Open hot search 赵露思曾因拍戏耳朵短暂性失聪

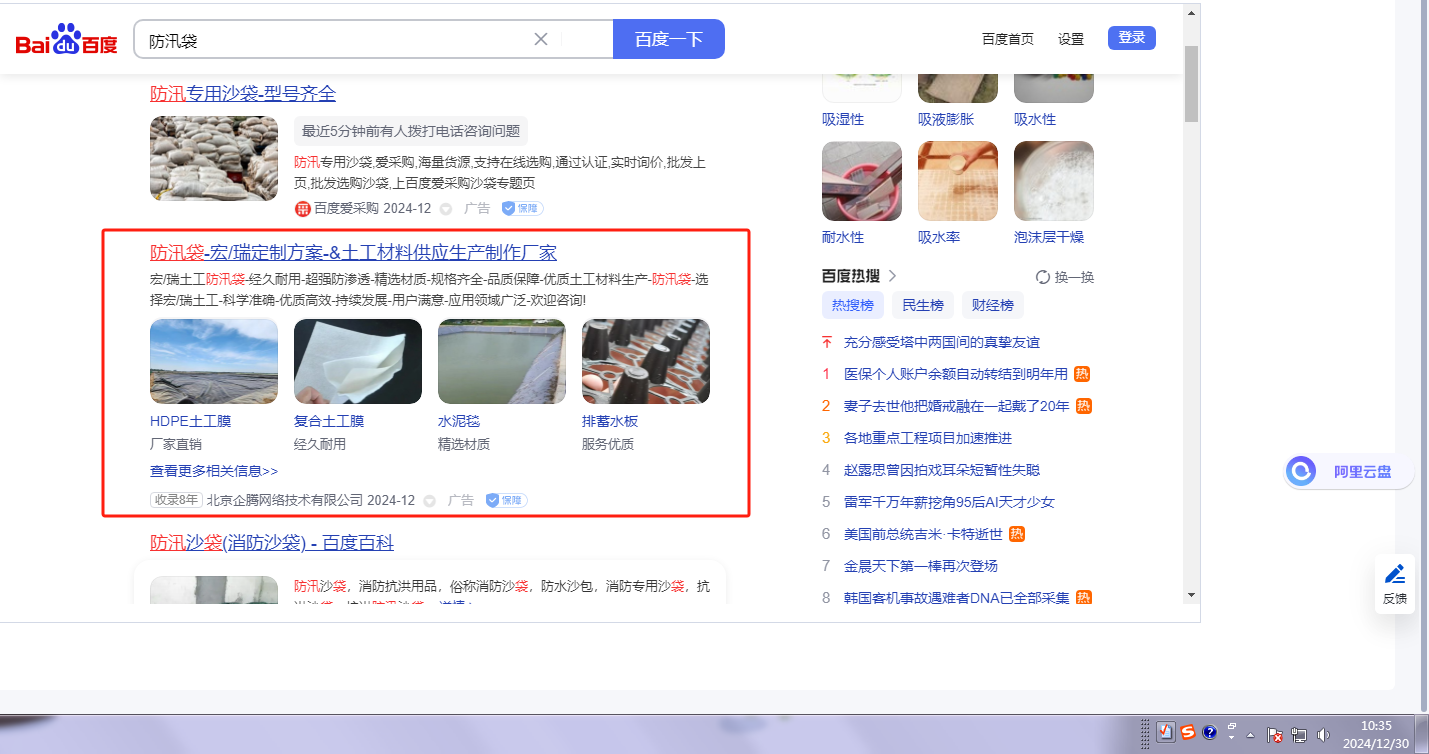pyautogui.click(x=943, y=470)
